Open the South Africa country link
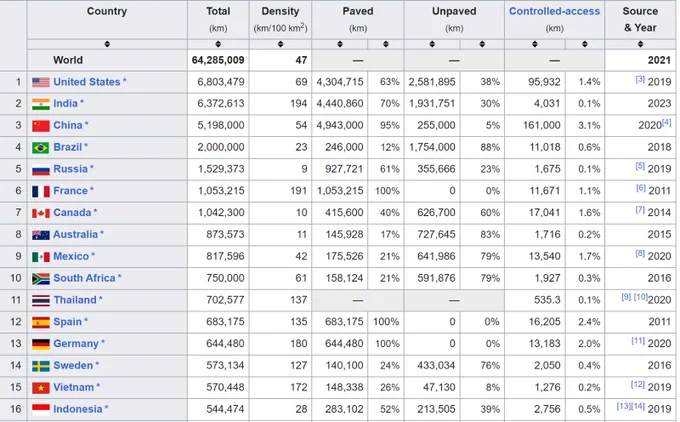Image resolution: width=680 pixels, height=422 pixels. tap(85, 278)
